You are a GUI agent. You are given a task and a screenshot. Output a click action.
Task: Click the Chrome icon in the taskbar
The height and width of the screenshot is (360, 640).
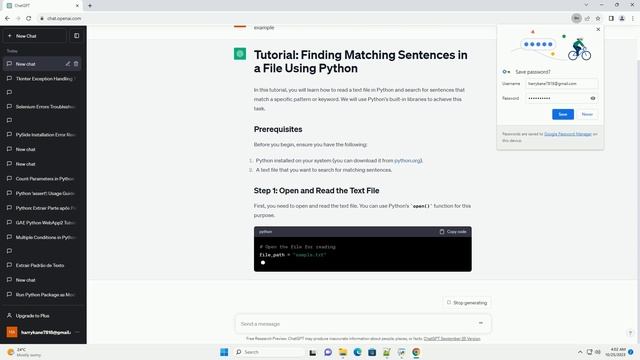coord(416,352)
